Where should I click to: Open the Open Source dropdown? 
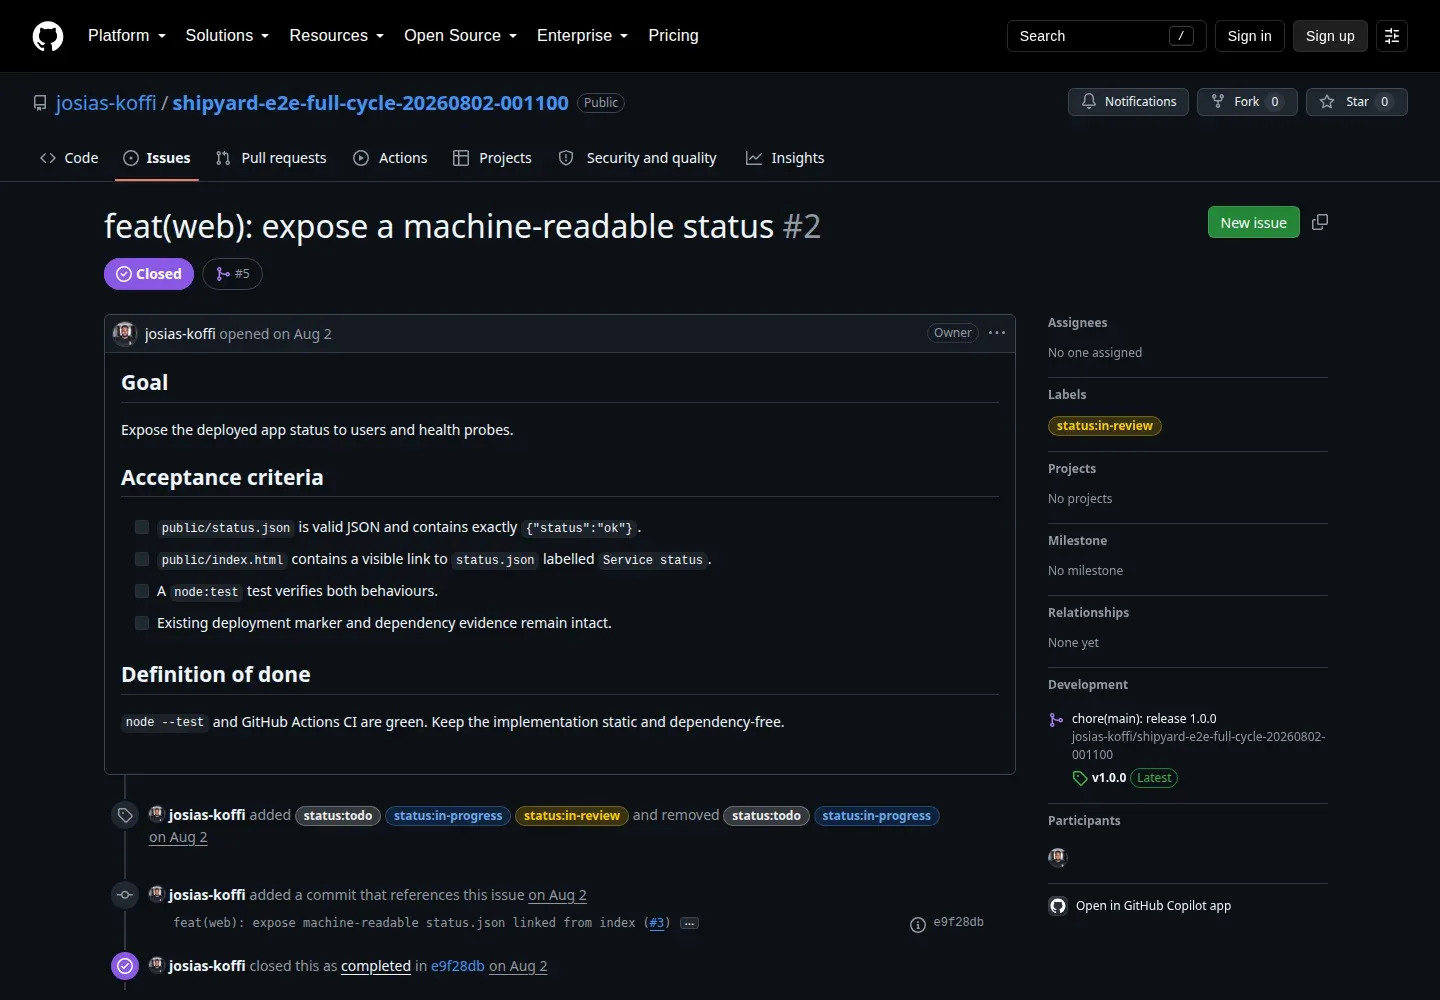(x=461, y=36)
